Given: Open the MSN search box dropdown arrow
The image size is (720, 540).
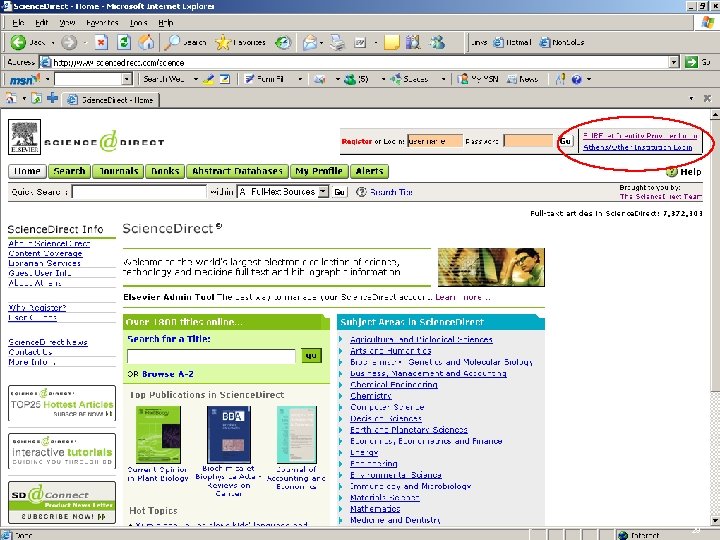Looking at the screenshot, I should click(127, 79).
